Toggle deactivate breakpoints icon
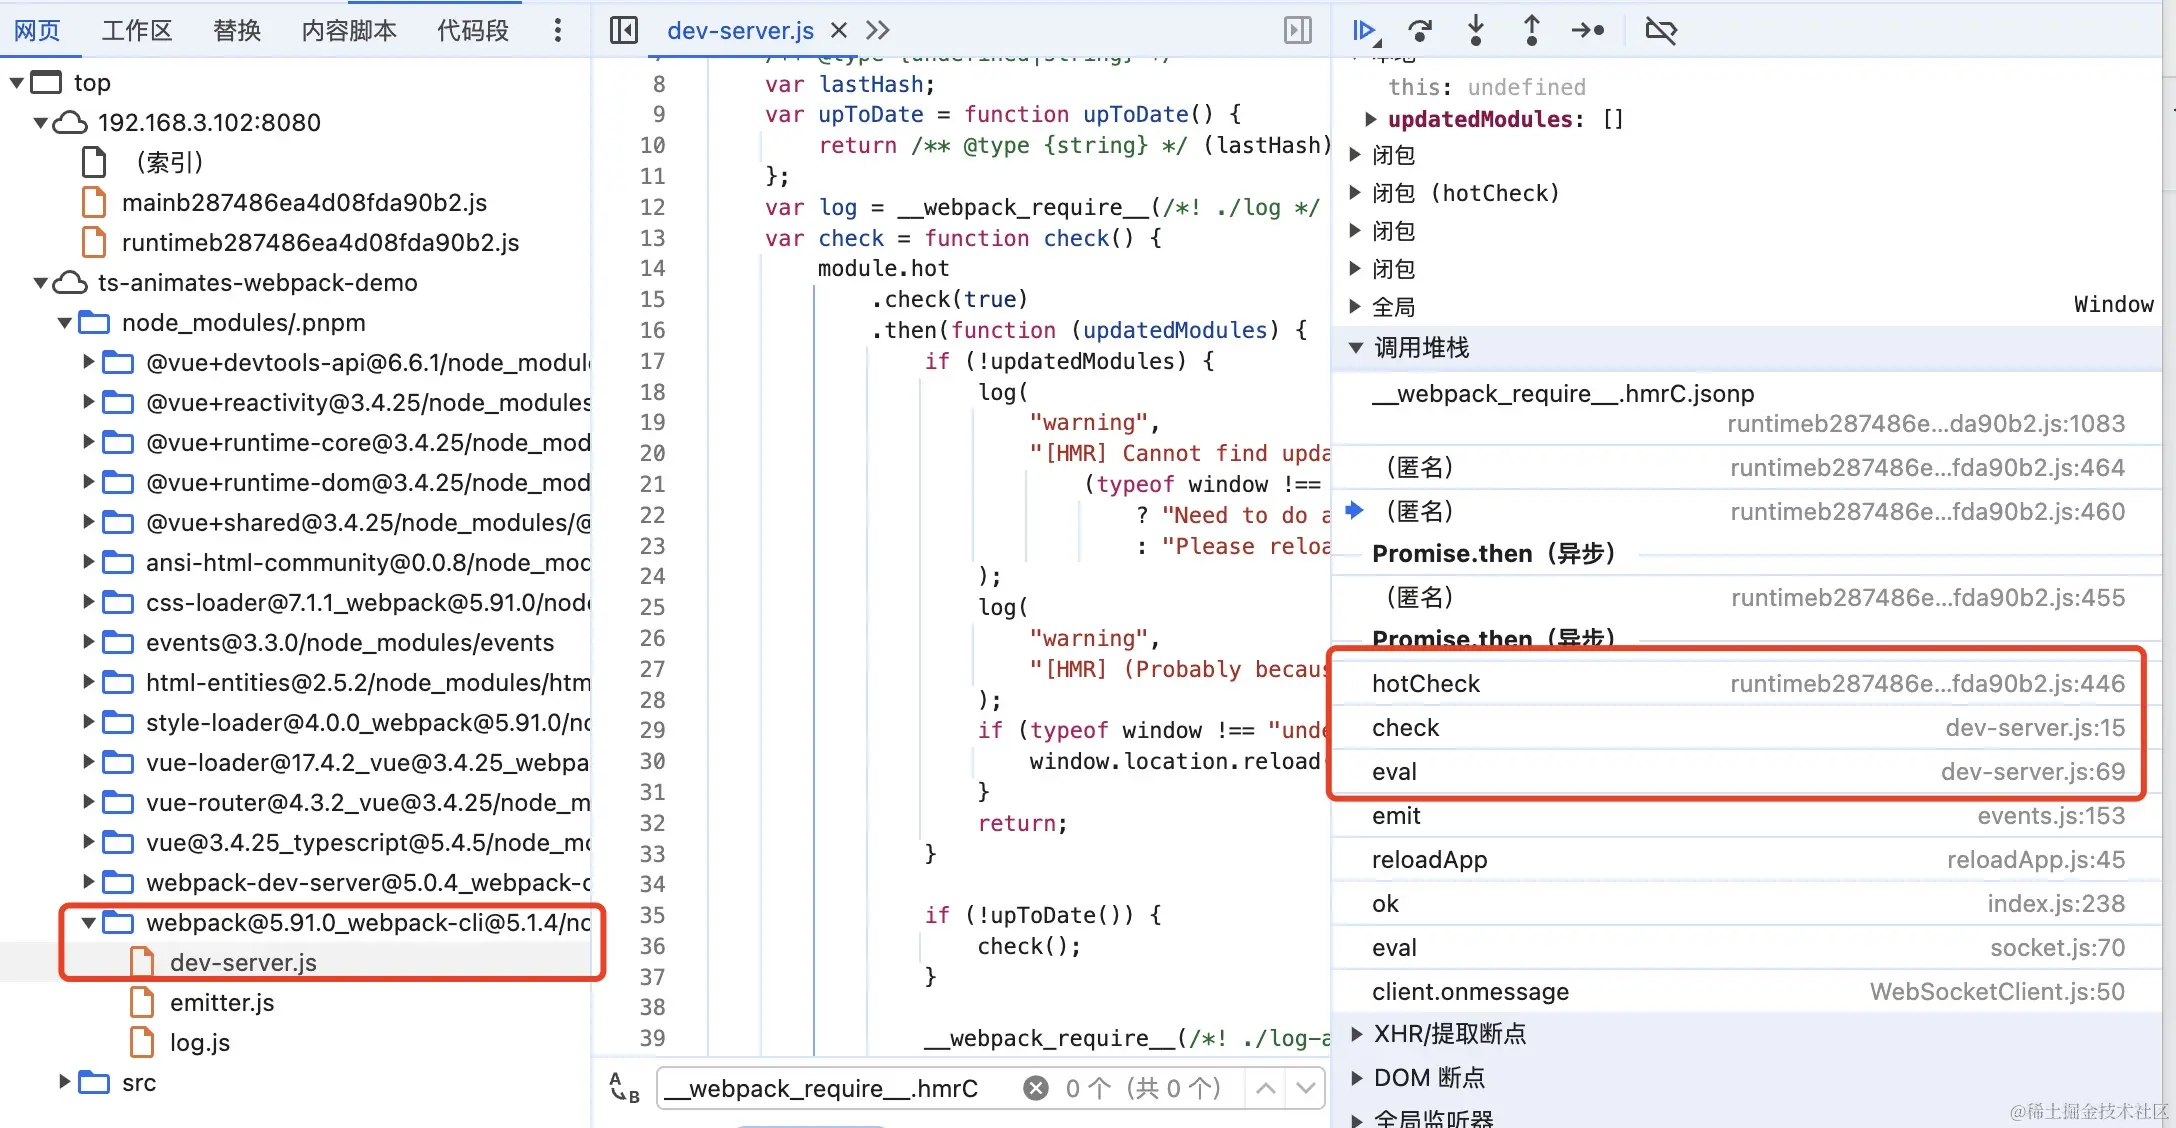Screen dimensions: 2176x1128 click(1661, 30)
